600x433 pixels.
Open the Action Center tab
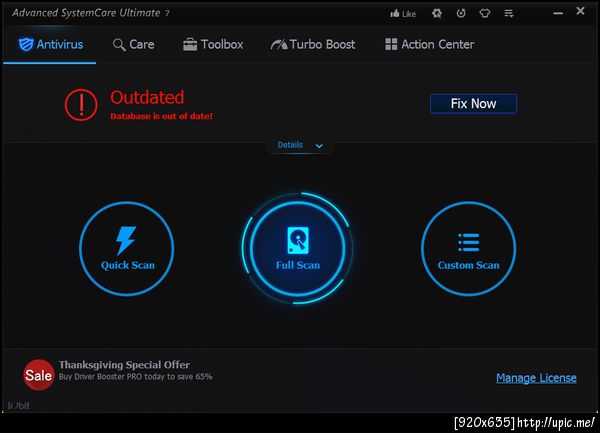click(x=429, y=44)
